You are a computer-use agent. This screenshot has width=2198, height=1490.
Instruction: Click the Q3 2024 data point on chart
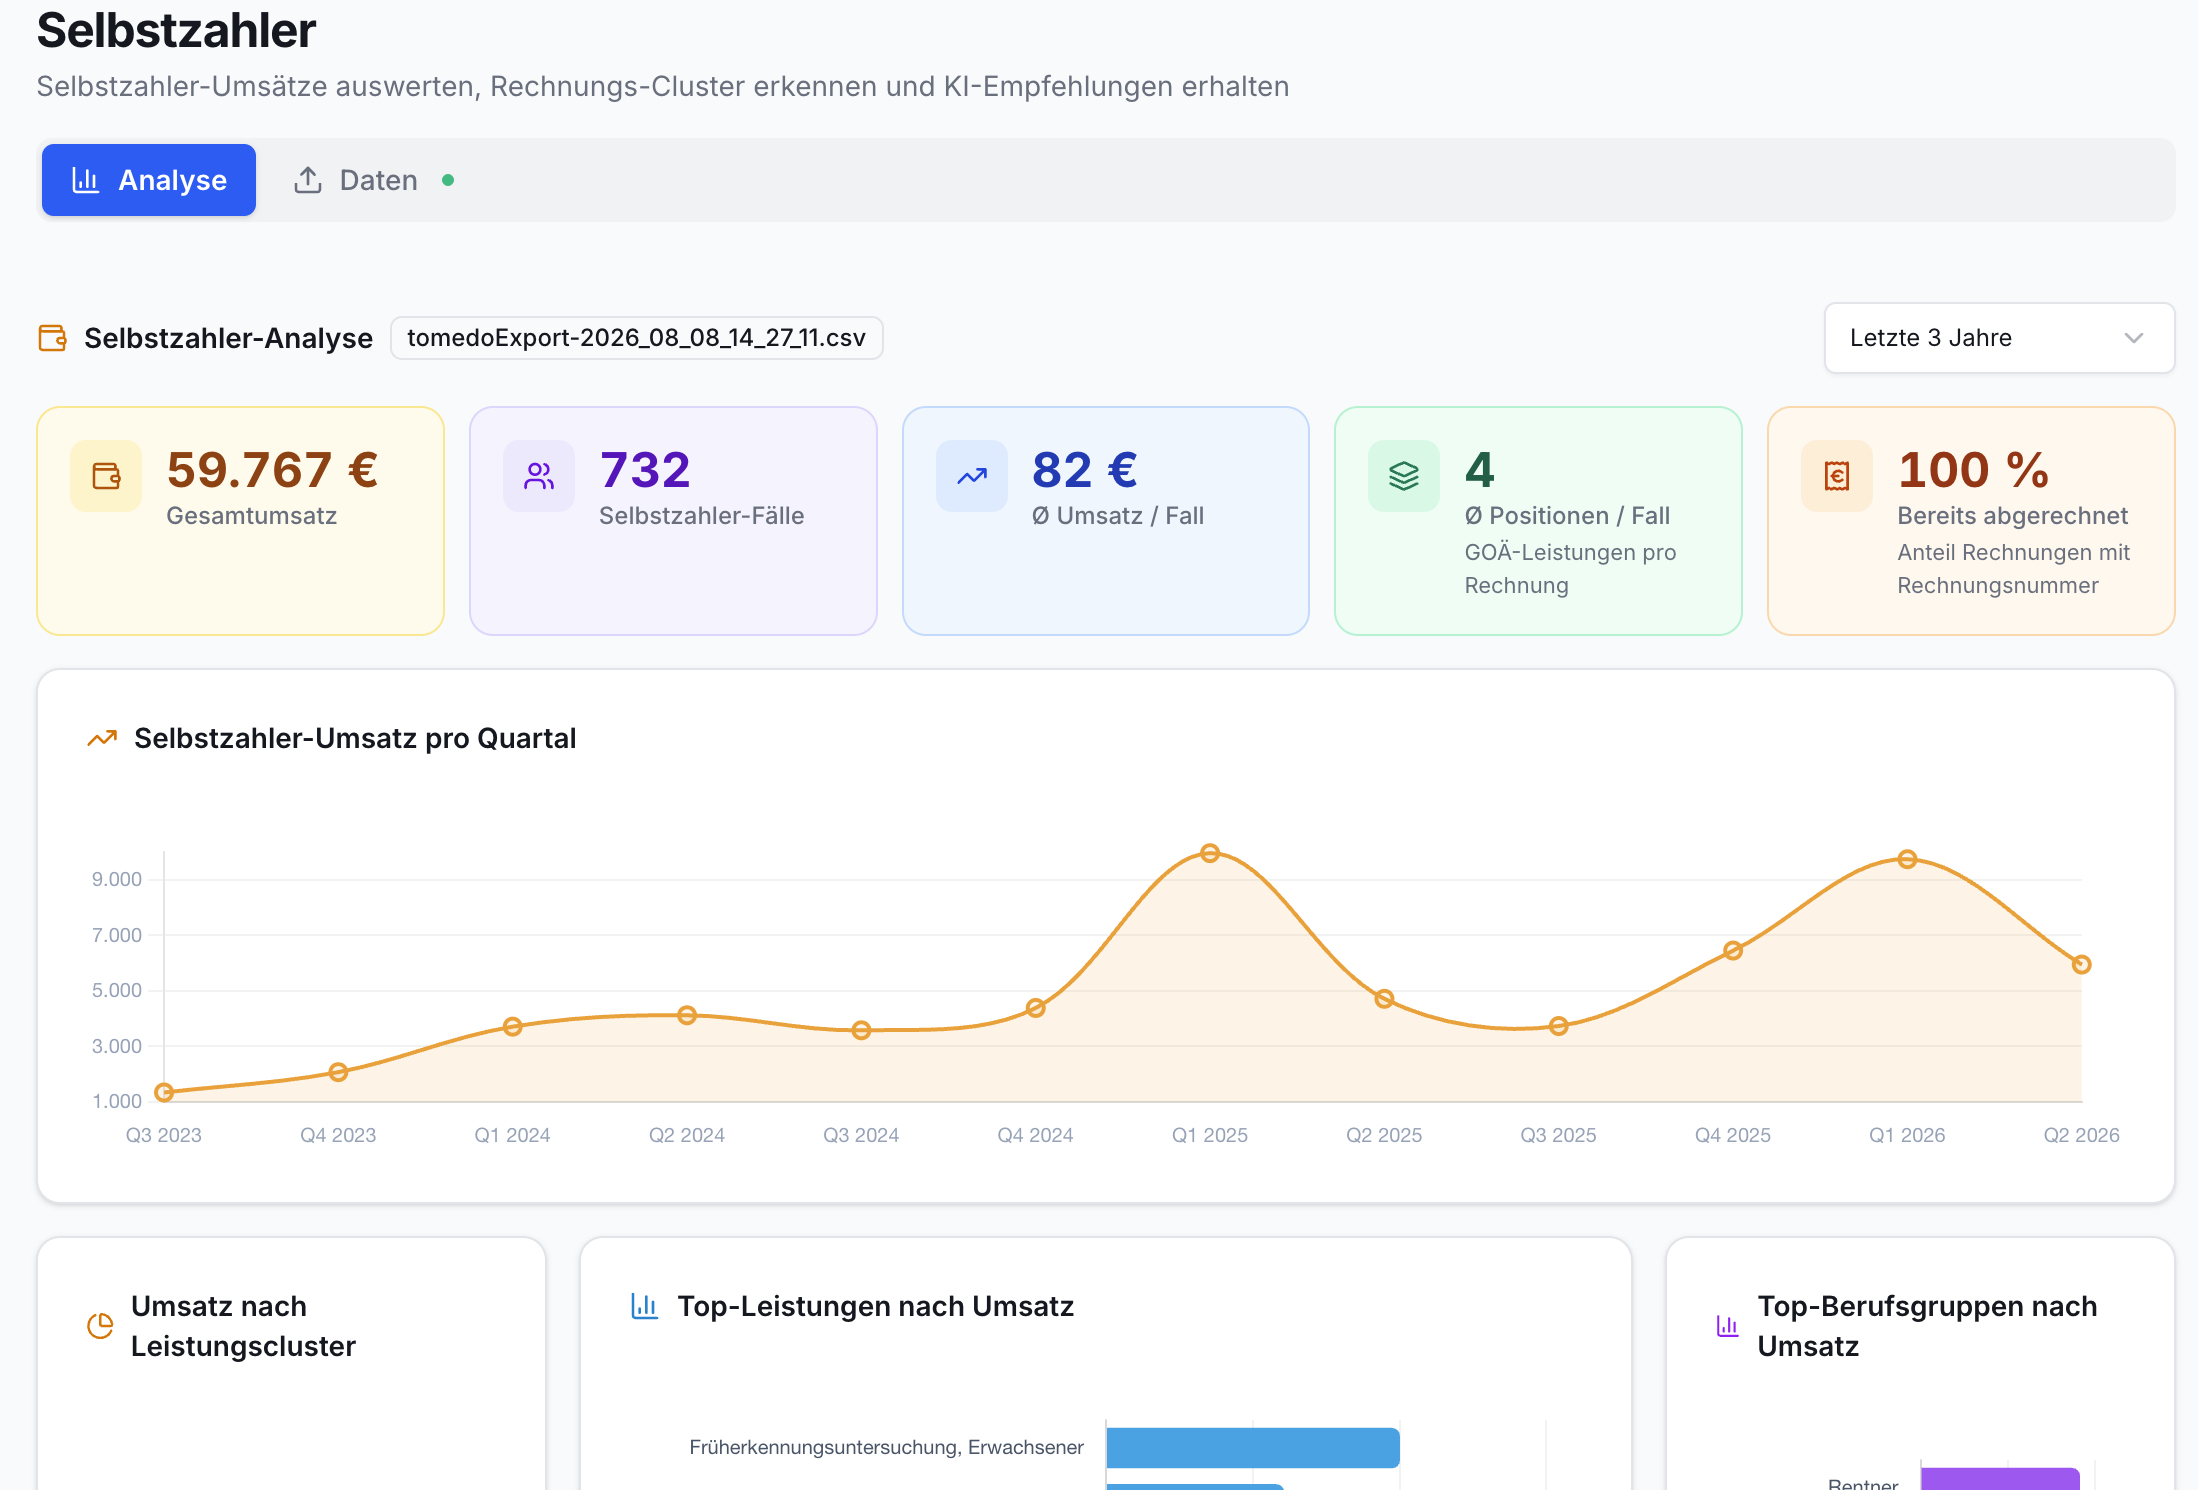861,1030
